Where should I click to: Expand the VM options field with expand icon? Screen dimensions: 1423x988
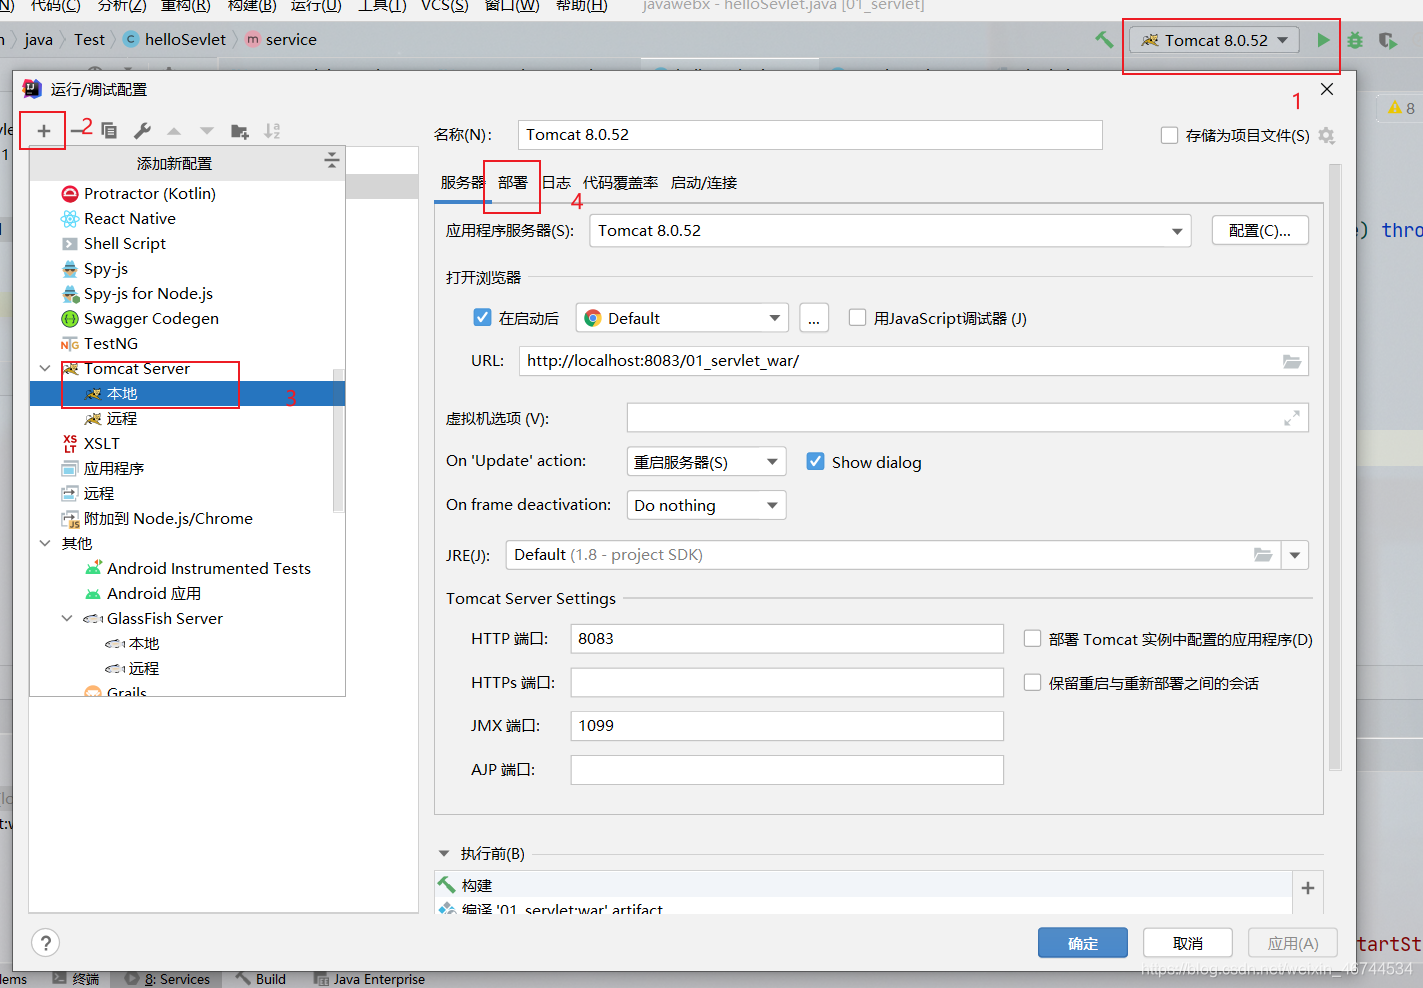tap(1292, 418)
